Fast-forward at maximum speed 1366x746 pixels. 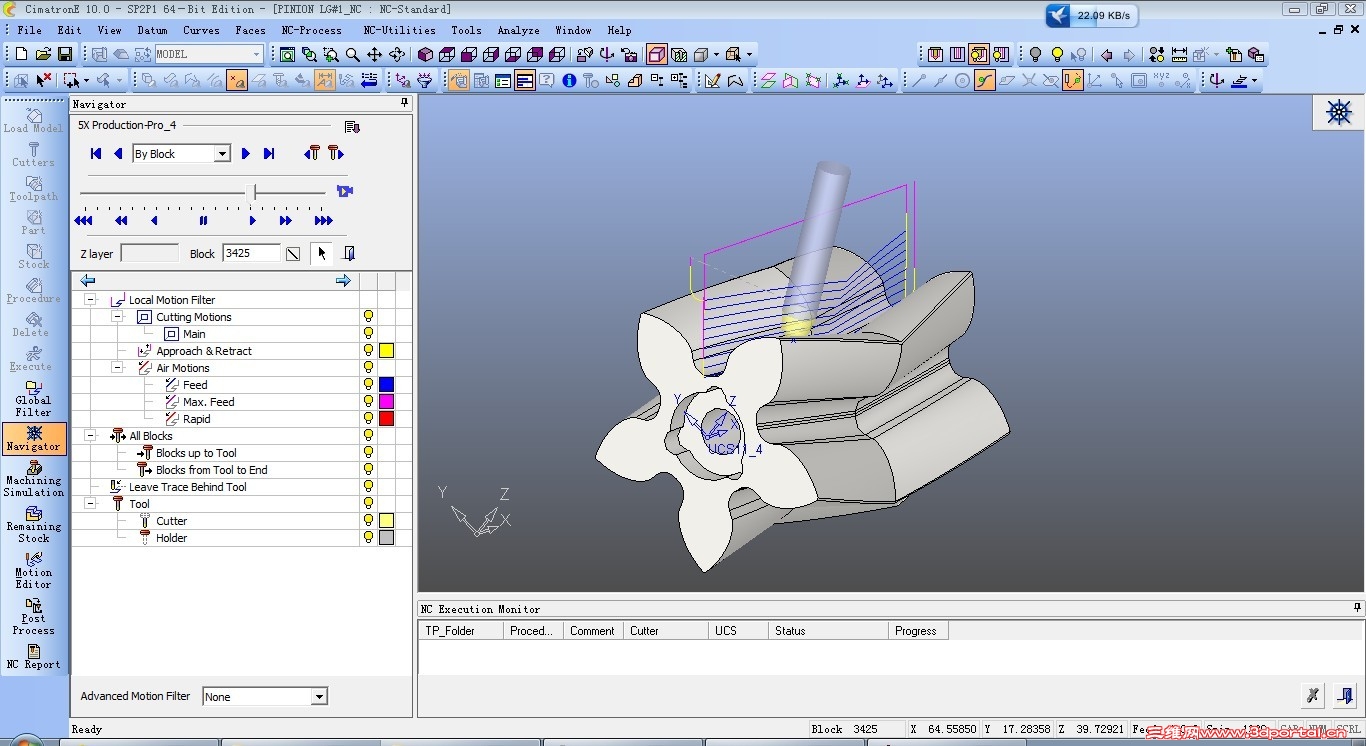(x=323, y=220)
